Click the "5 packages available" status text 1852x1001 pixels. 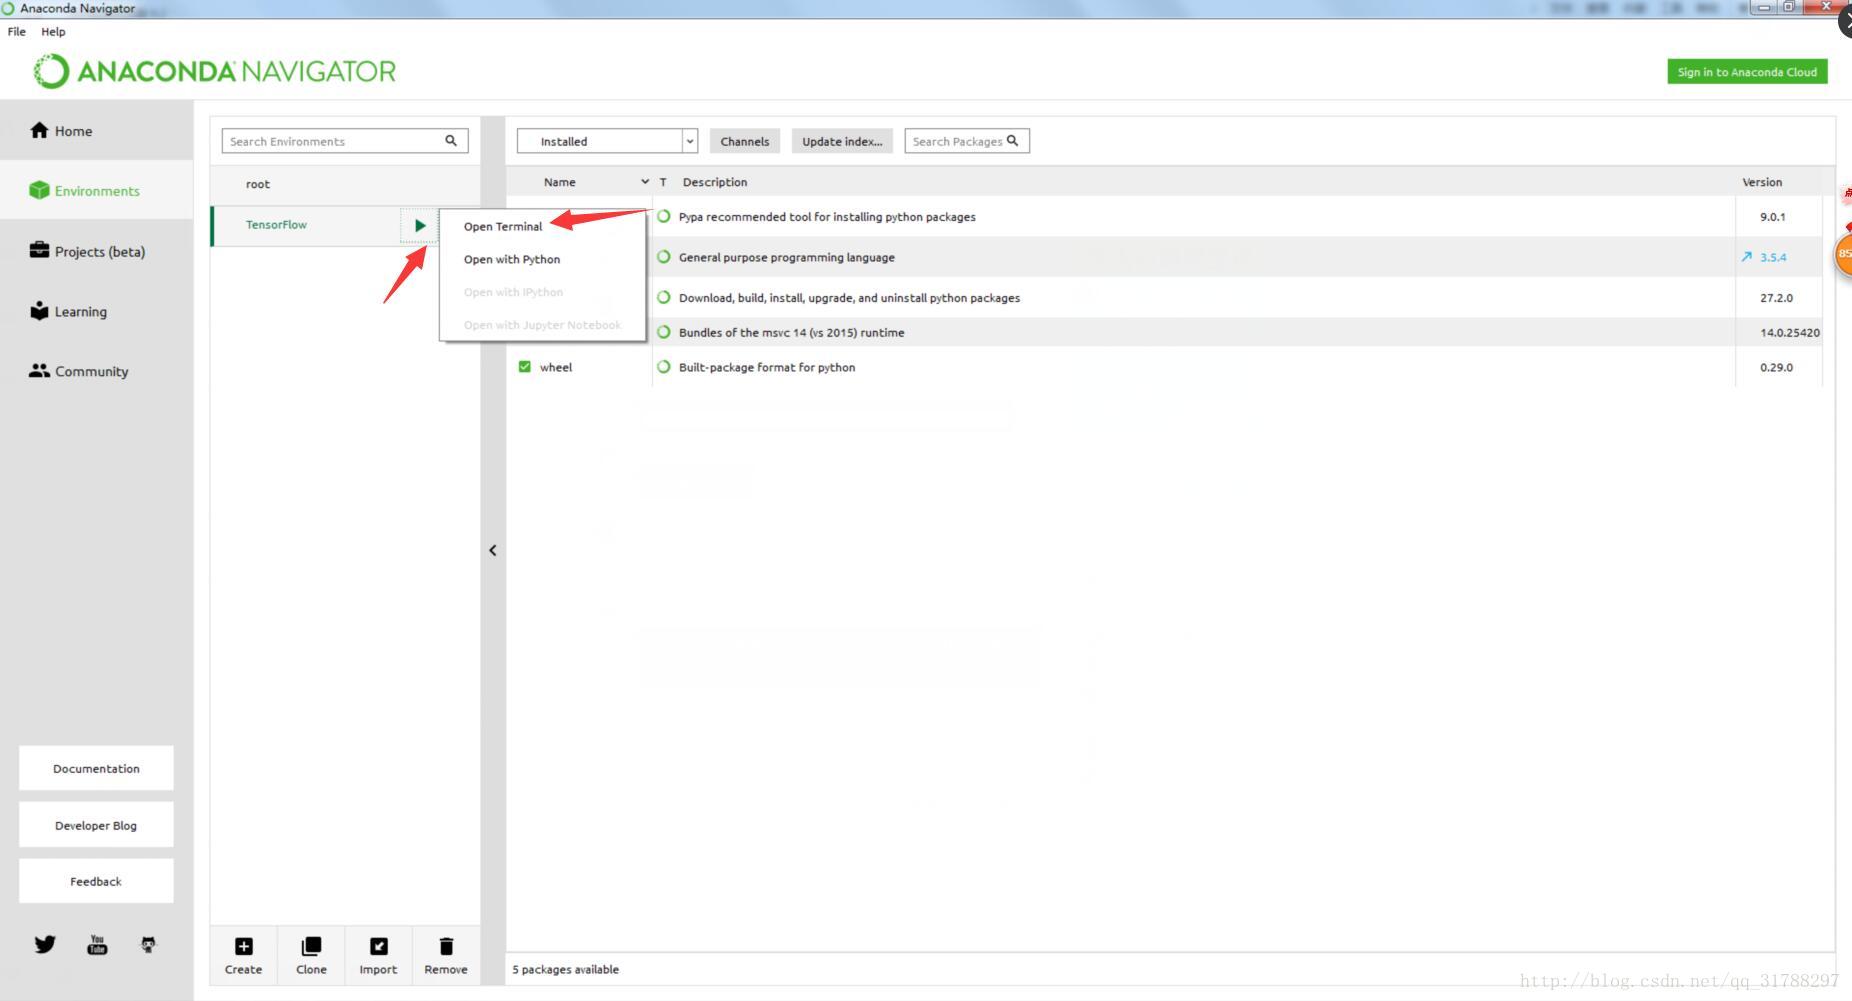pos(565,969)
